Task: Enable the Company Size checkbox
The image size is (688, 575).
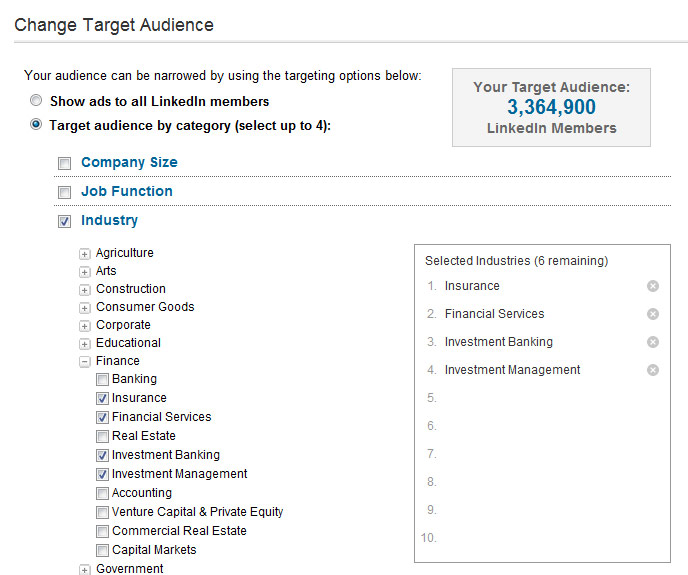Action: coord(65,163)
